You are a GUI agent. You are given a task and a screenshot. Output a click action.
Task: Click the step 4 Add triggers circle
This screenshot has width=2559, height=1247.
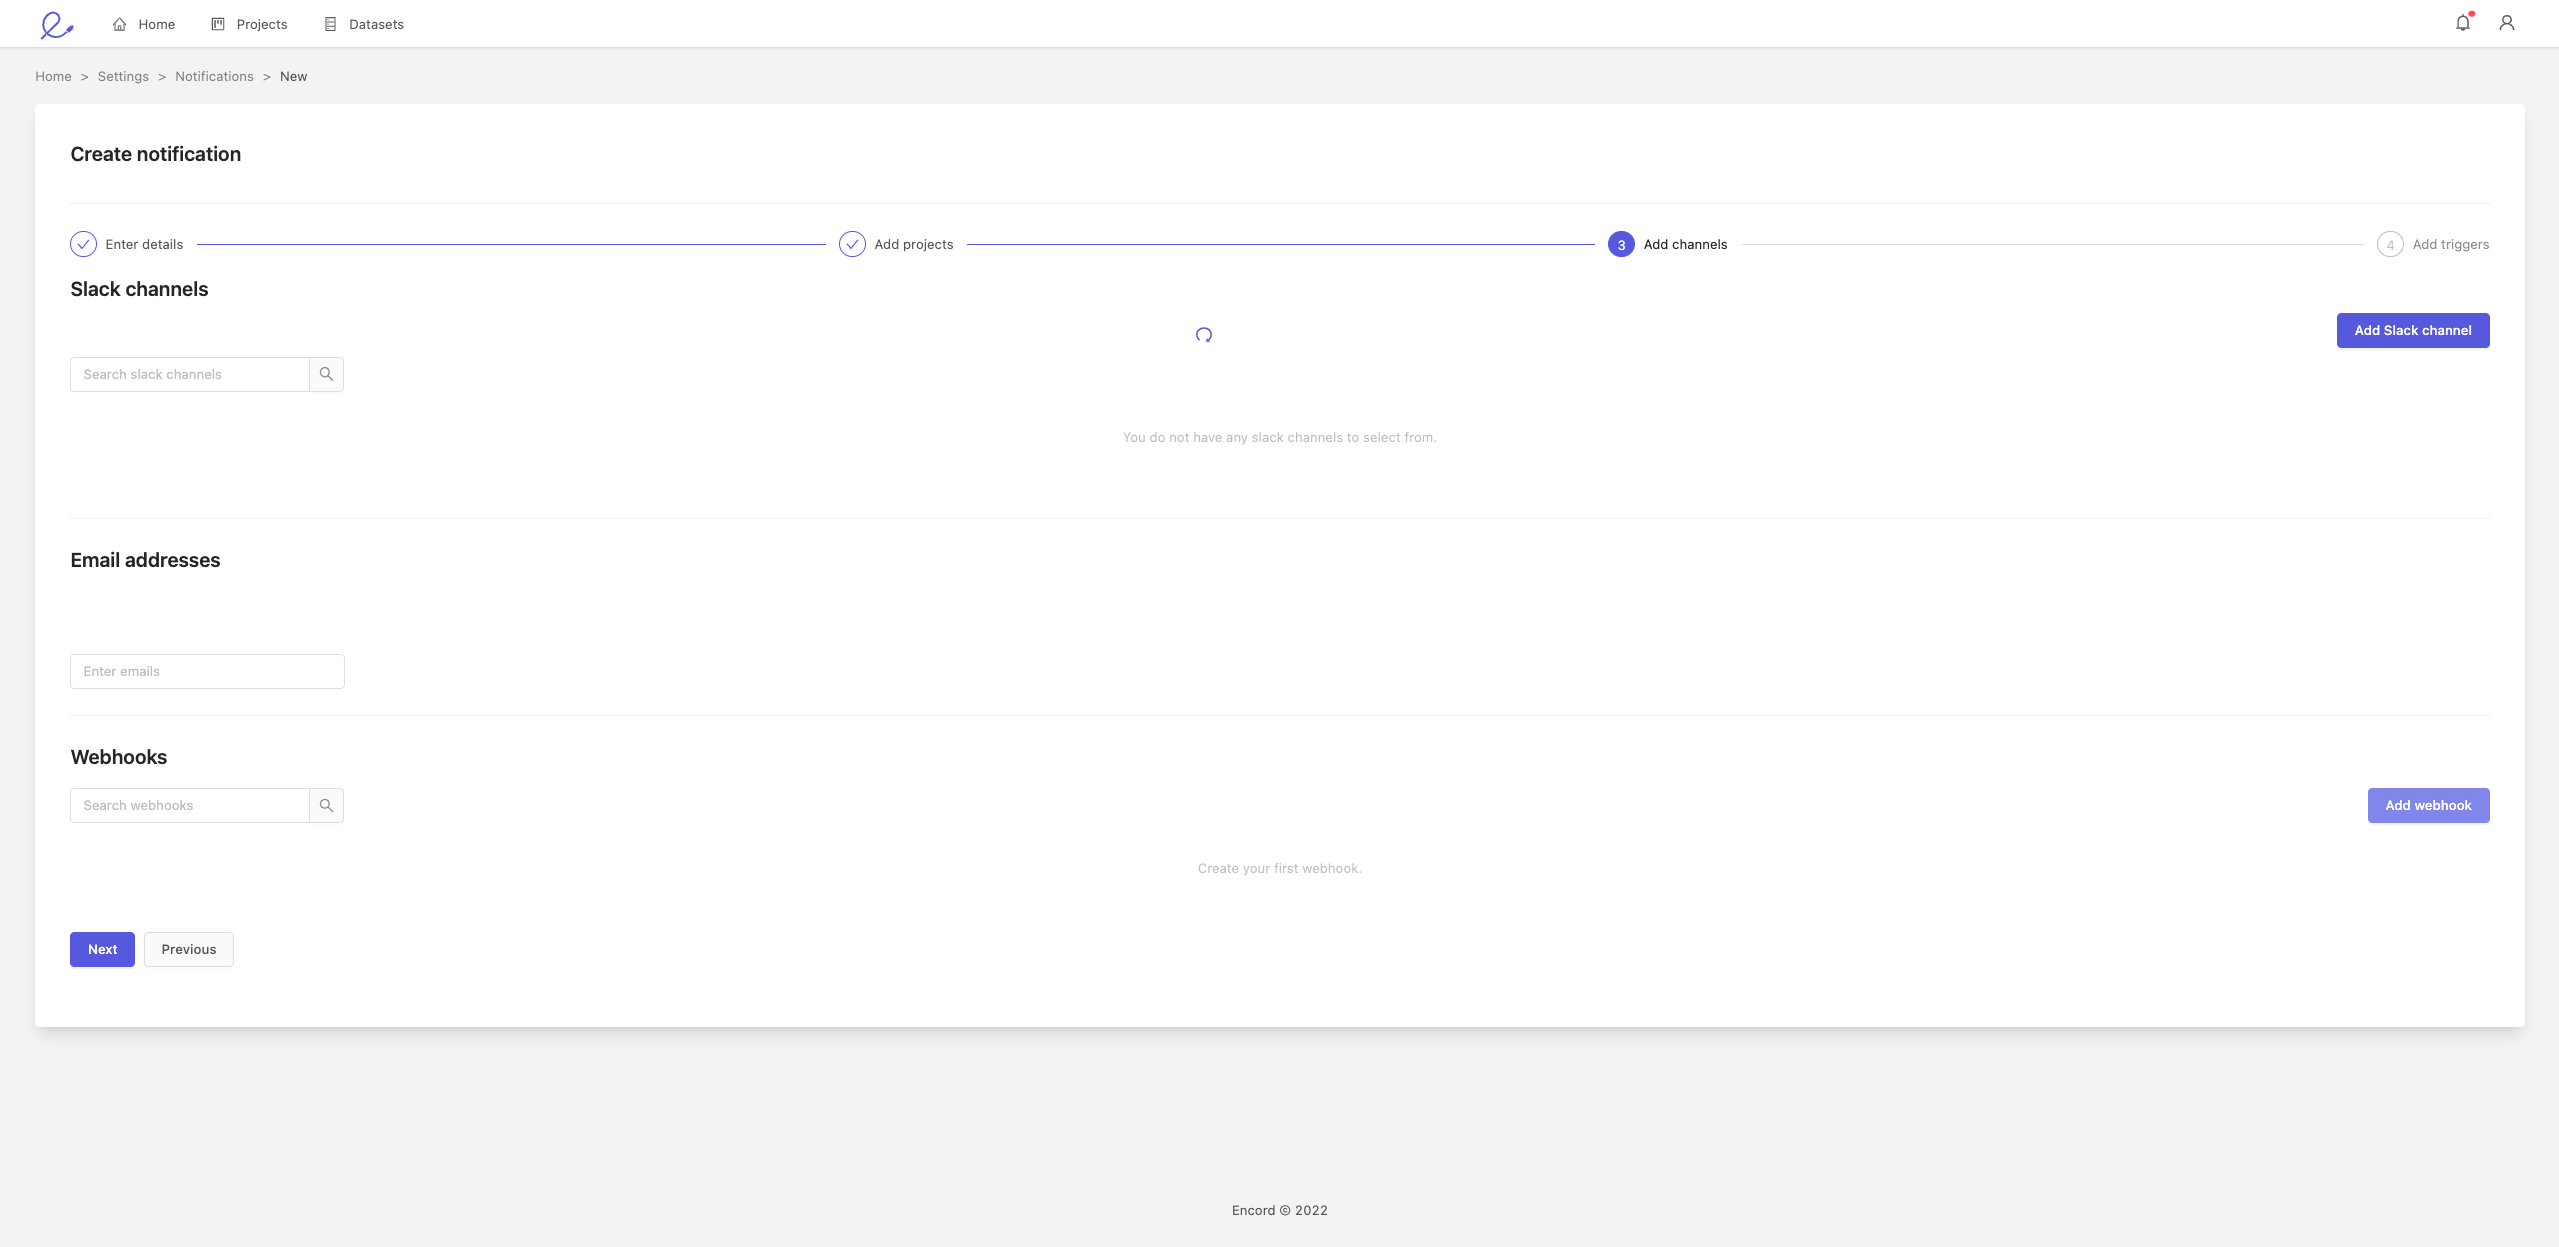pos(2390,244)
